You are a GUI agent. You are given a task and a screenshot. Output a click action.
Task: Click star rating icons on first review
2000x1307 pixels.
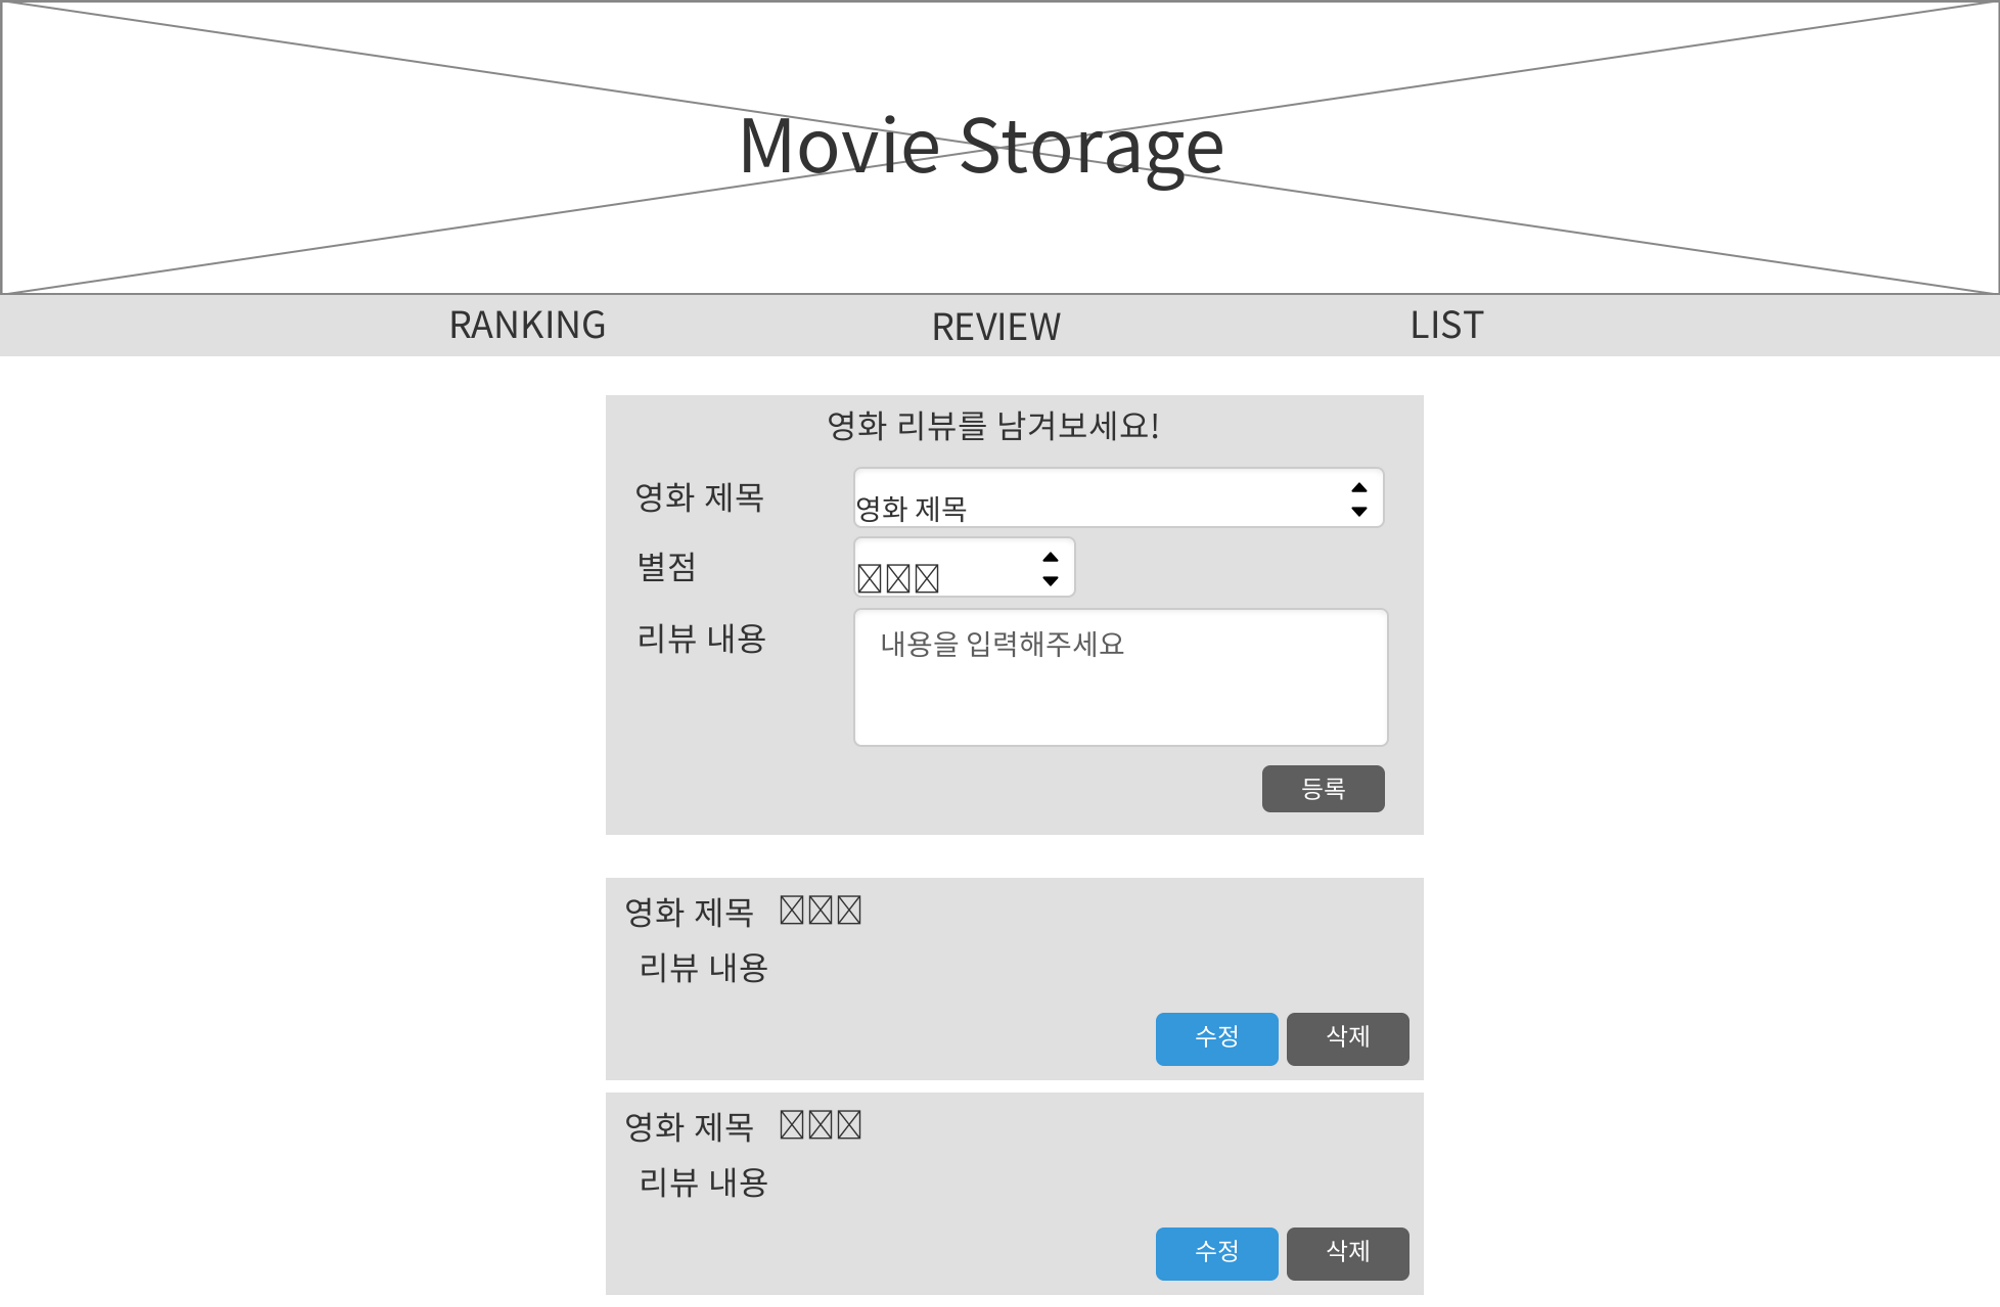click(x=820, y=910)
